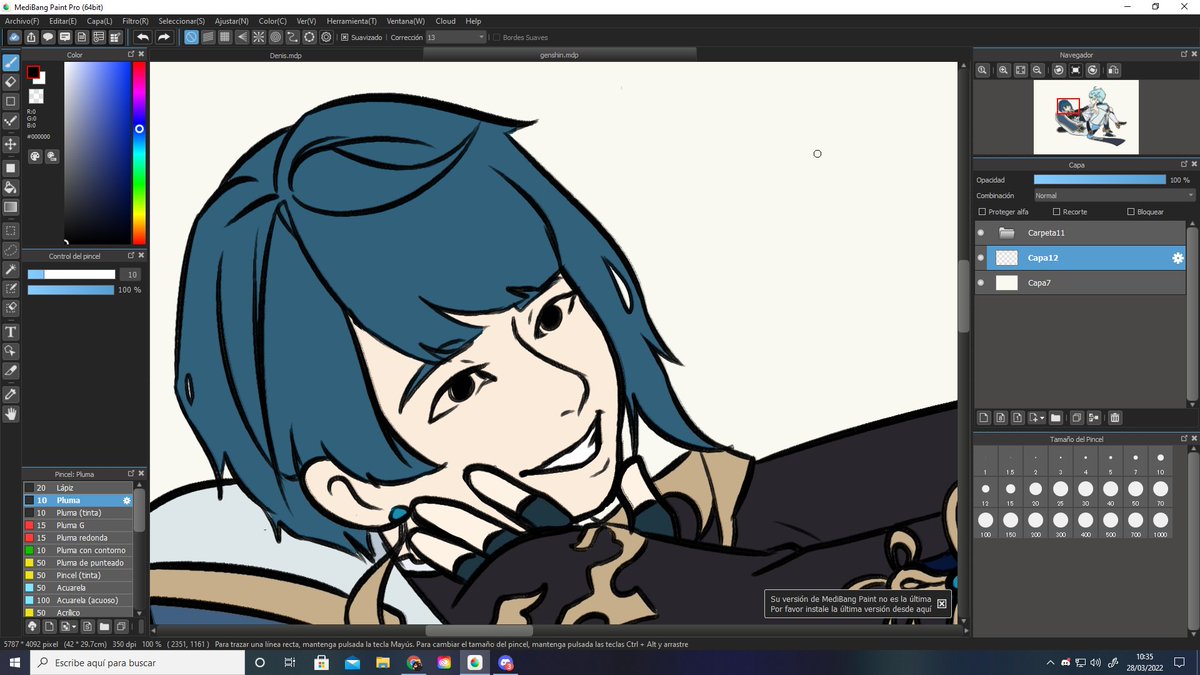Click the Navigator preview thumbnail
The image size is (1200, 675).
click(1085, 116)
